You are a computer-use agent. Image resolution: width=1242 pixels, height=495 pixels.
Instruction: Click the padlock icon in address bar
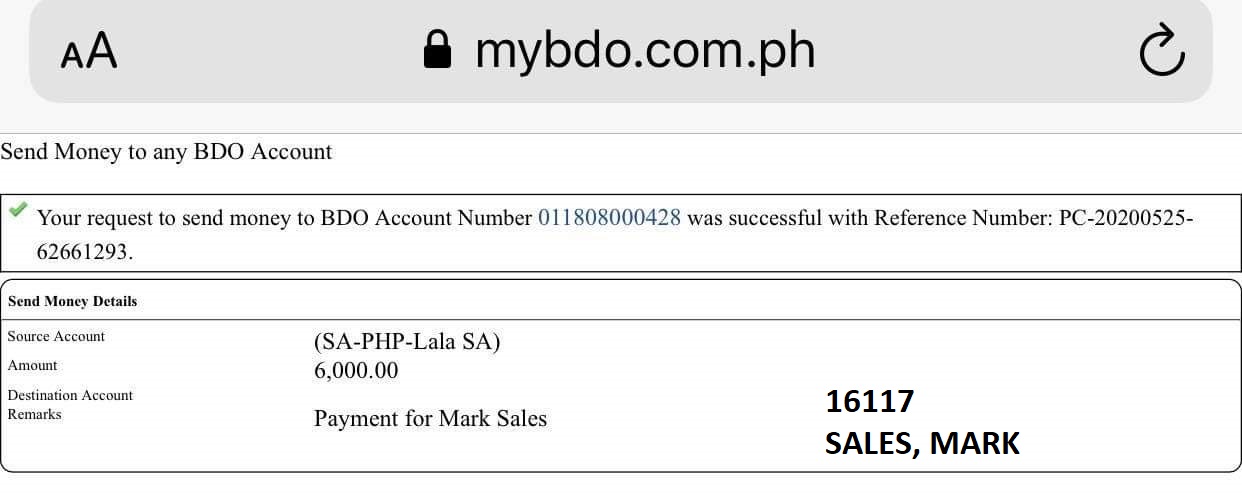tap(437, 49)
